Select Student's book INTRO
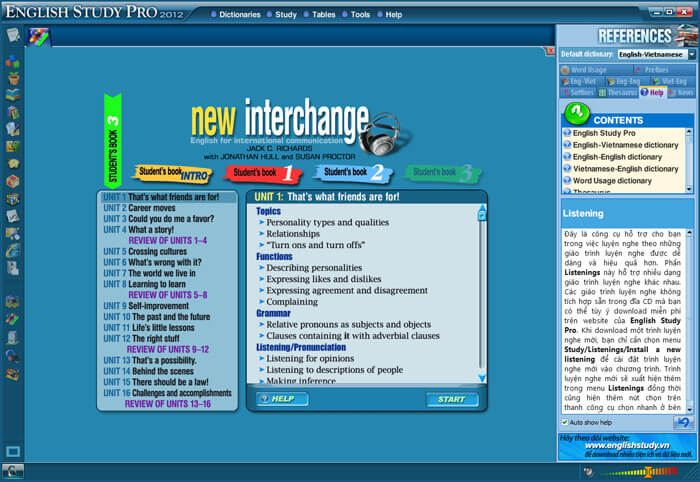The width and height of the screenshot is (700, 482). coord(173,174)
